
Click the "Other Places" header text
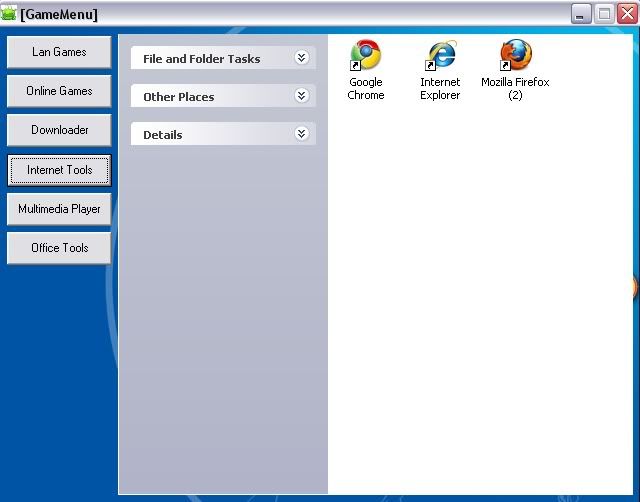(x=178, y=97)
